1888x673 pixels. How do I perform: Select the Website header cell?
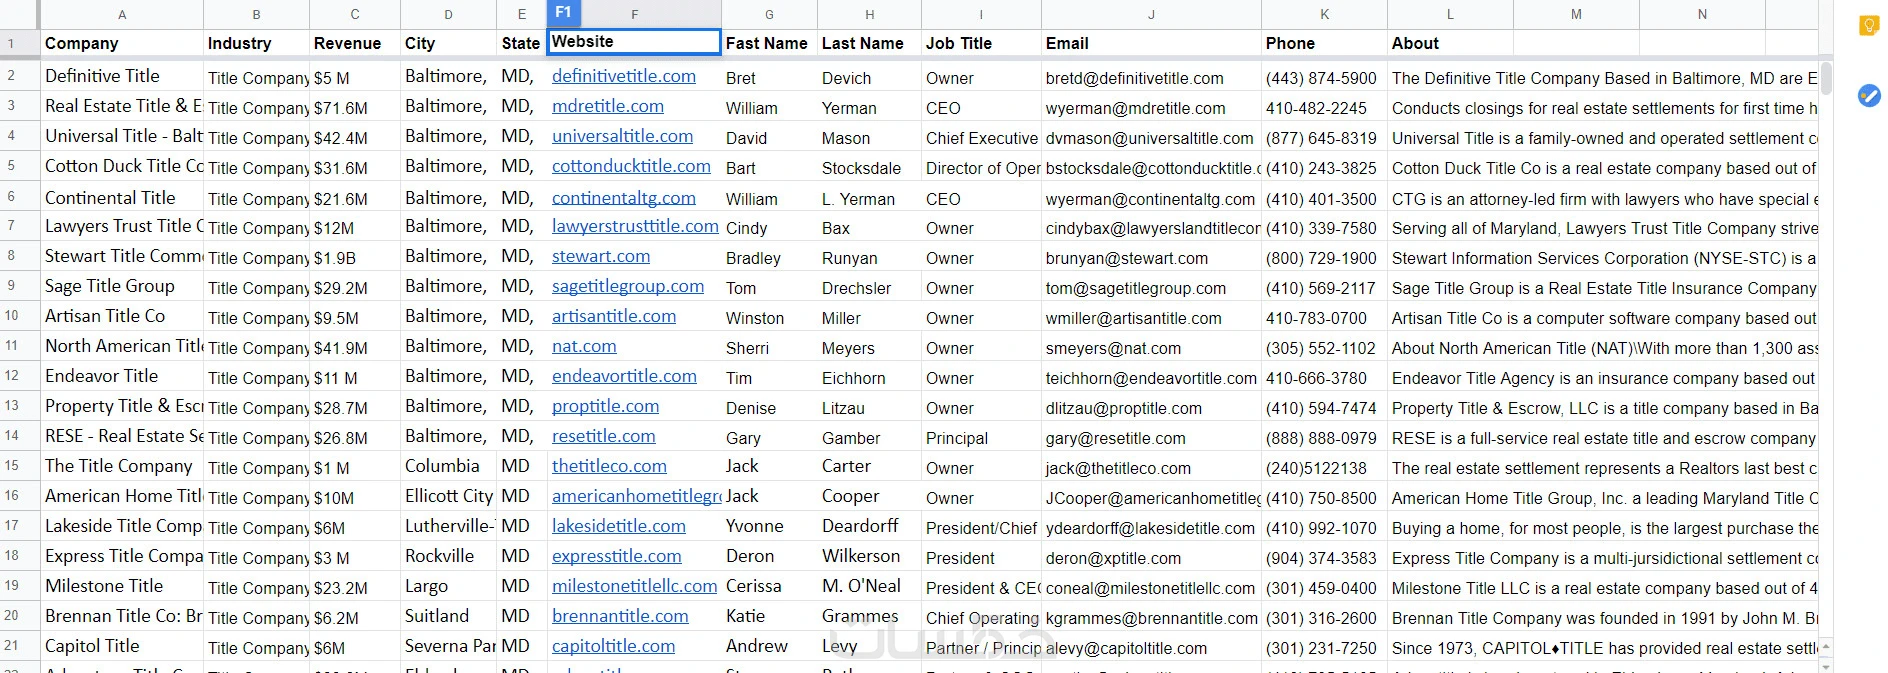click(x=634, y=42)
